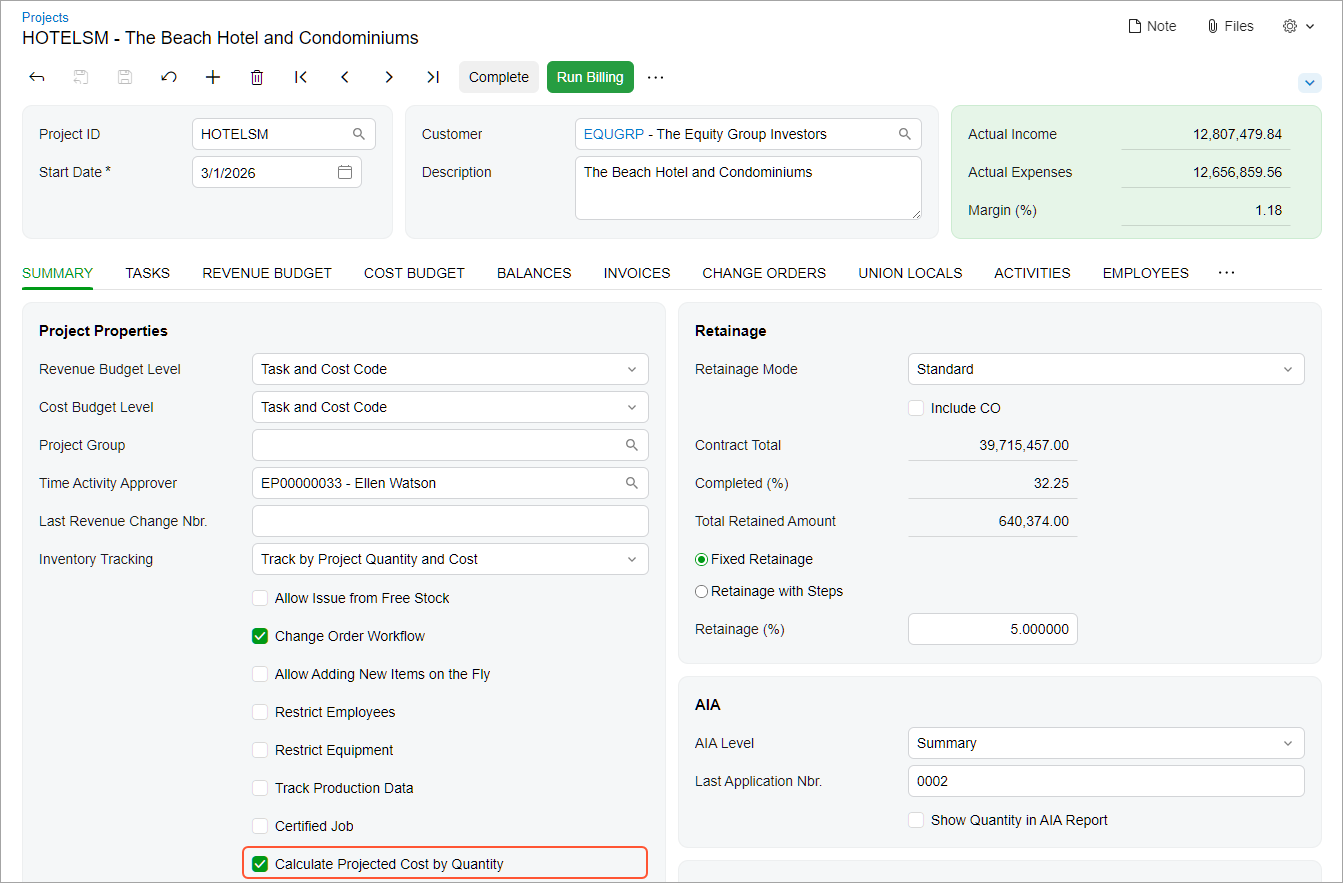Click the Complete button
1343x883 pixels.
(499, 77)
